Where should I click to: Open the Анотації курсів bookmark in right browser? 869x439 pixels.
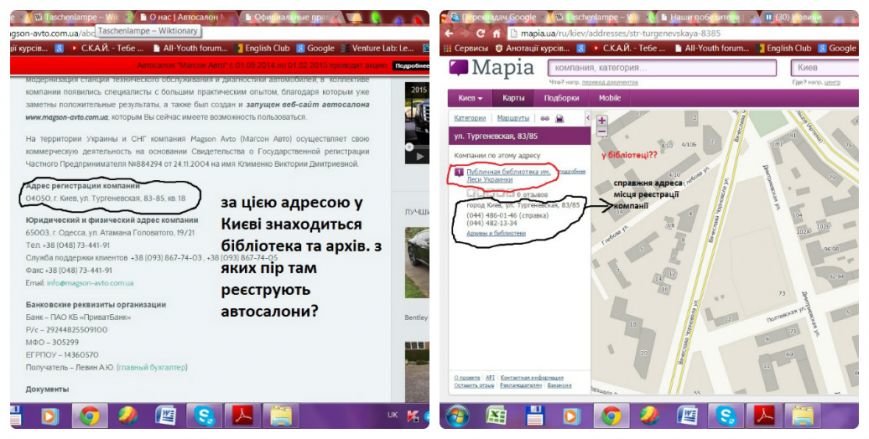click(533, 49)
